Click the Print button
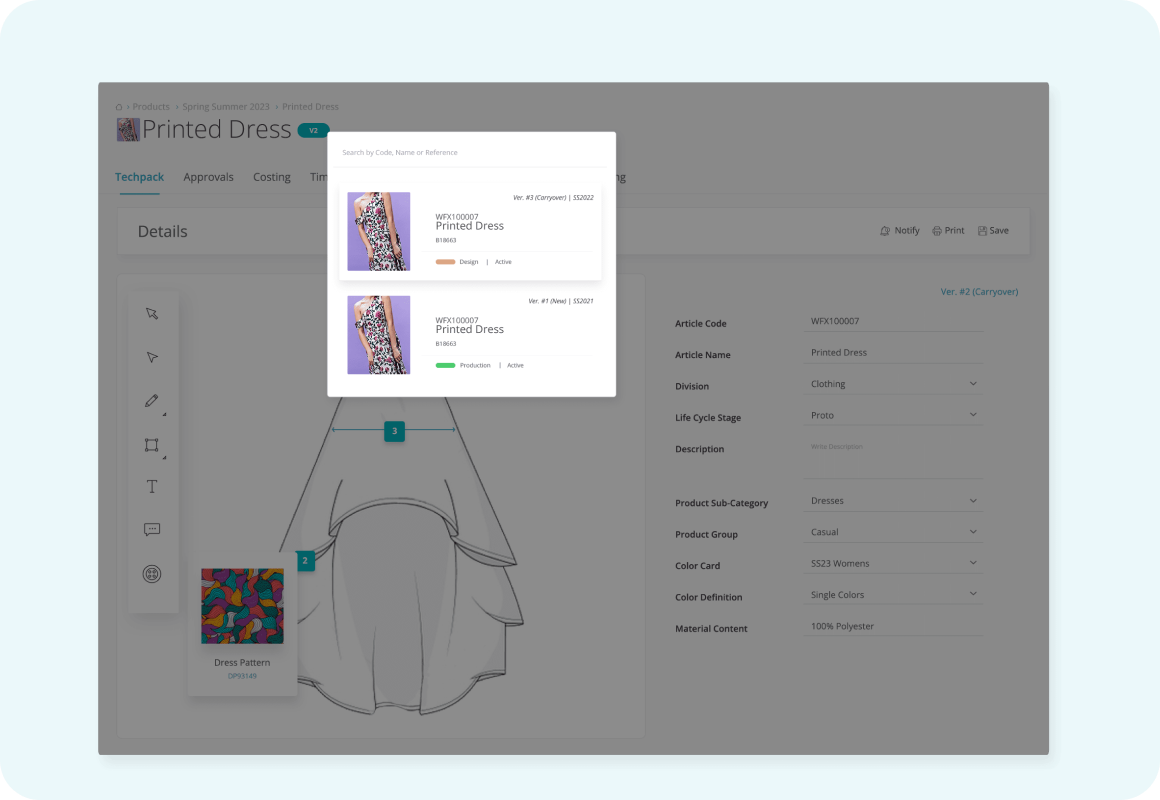Viewport: 1160px width, 800px height. point(948,231)
